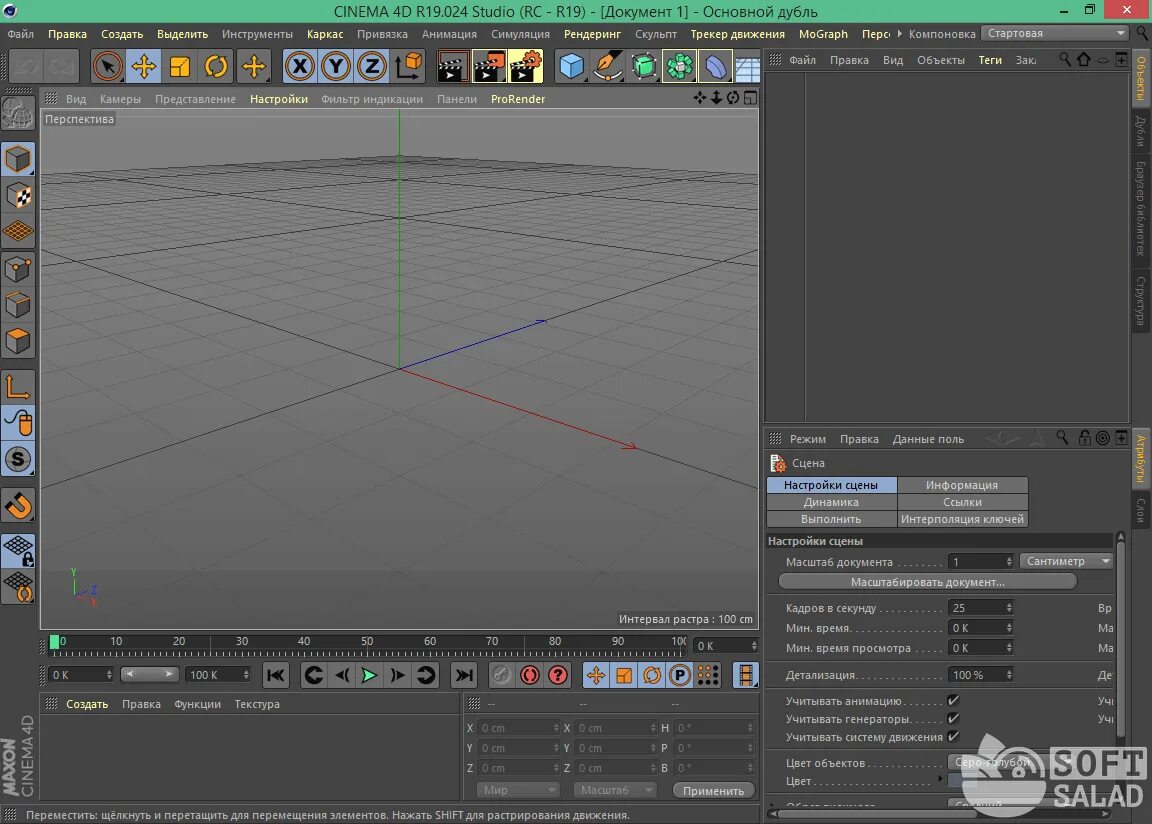Viewport: 1152px width, 824px height.
Task: Render to Picture Viewer icon
Action: pos(489,67)
